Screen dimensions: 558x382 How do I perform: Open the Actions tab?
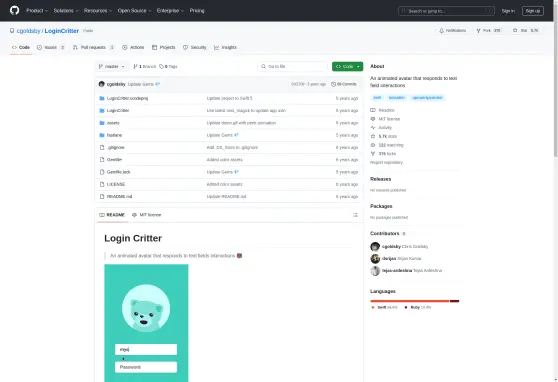pos(133,47)
